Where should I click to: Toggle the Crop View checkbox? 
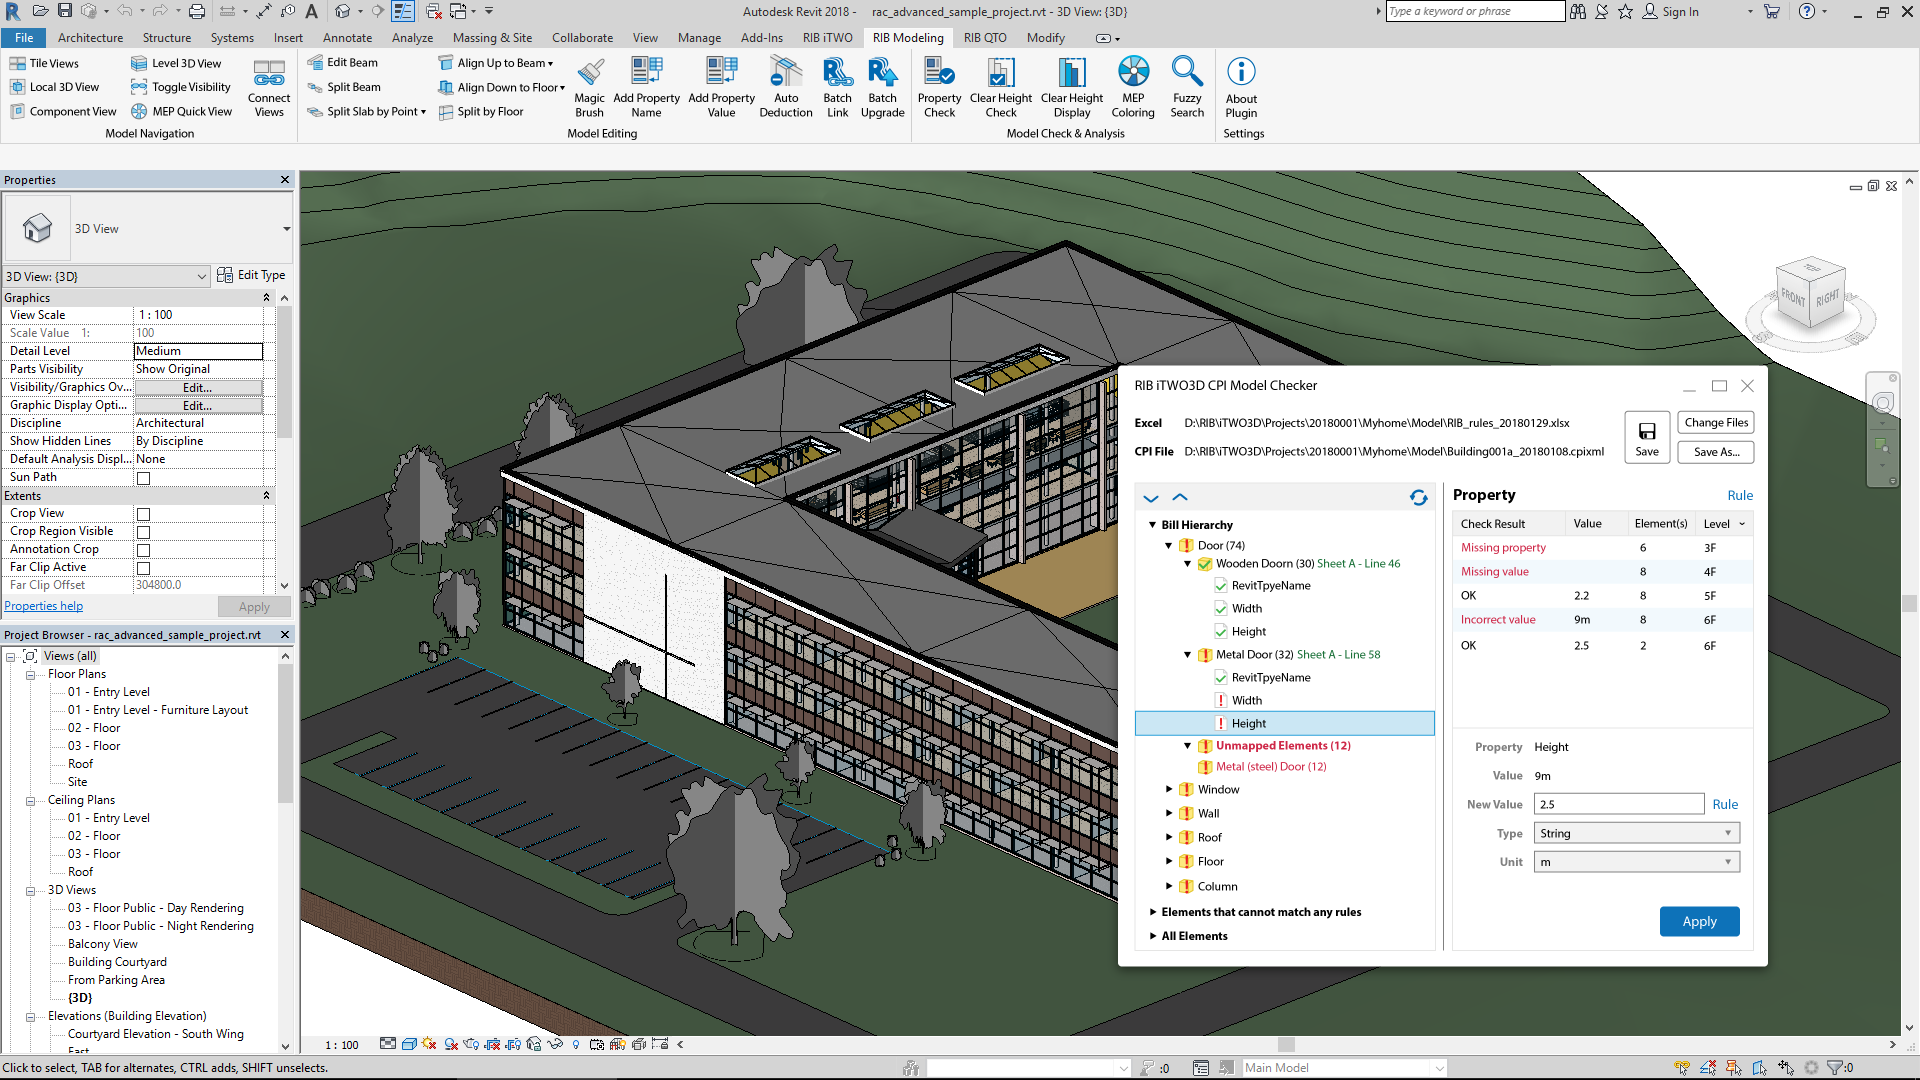pos(143,514)
